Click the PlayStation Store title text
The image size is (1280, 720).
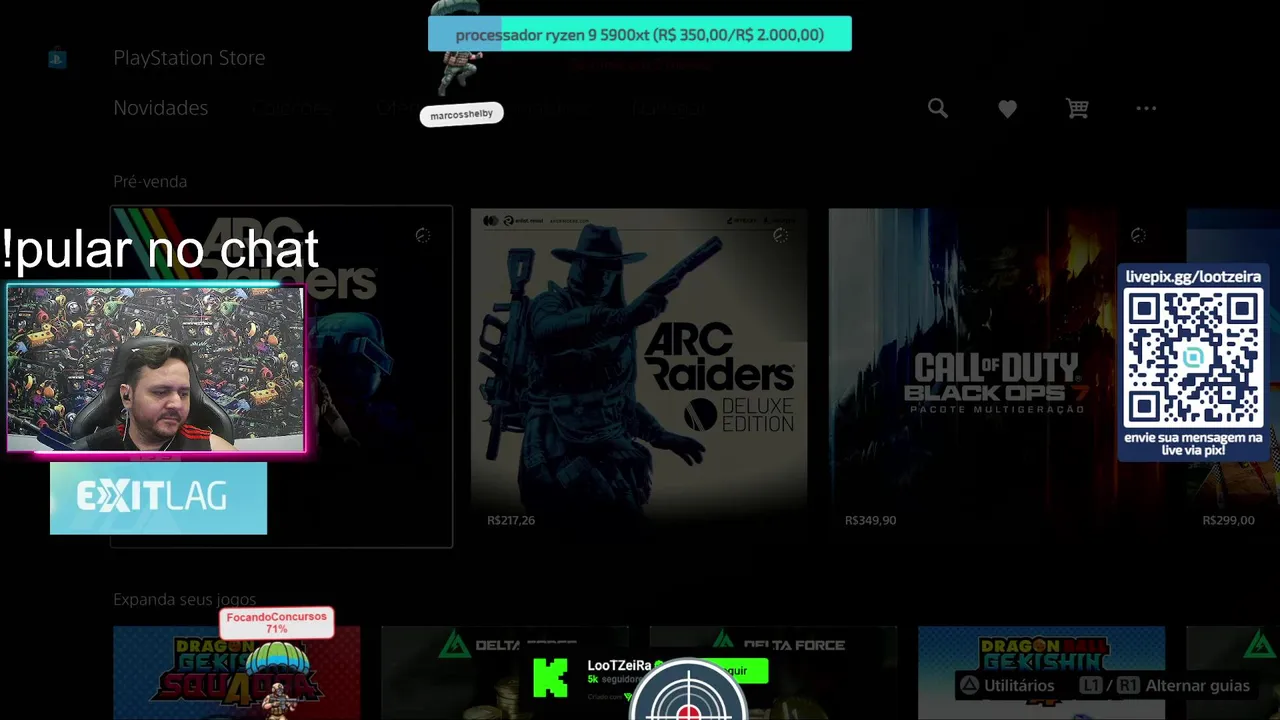click(x=189, y=58)
